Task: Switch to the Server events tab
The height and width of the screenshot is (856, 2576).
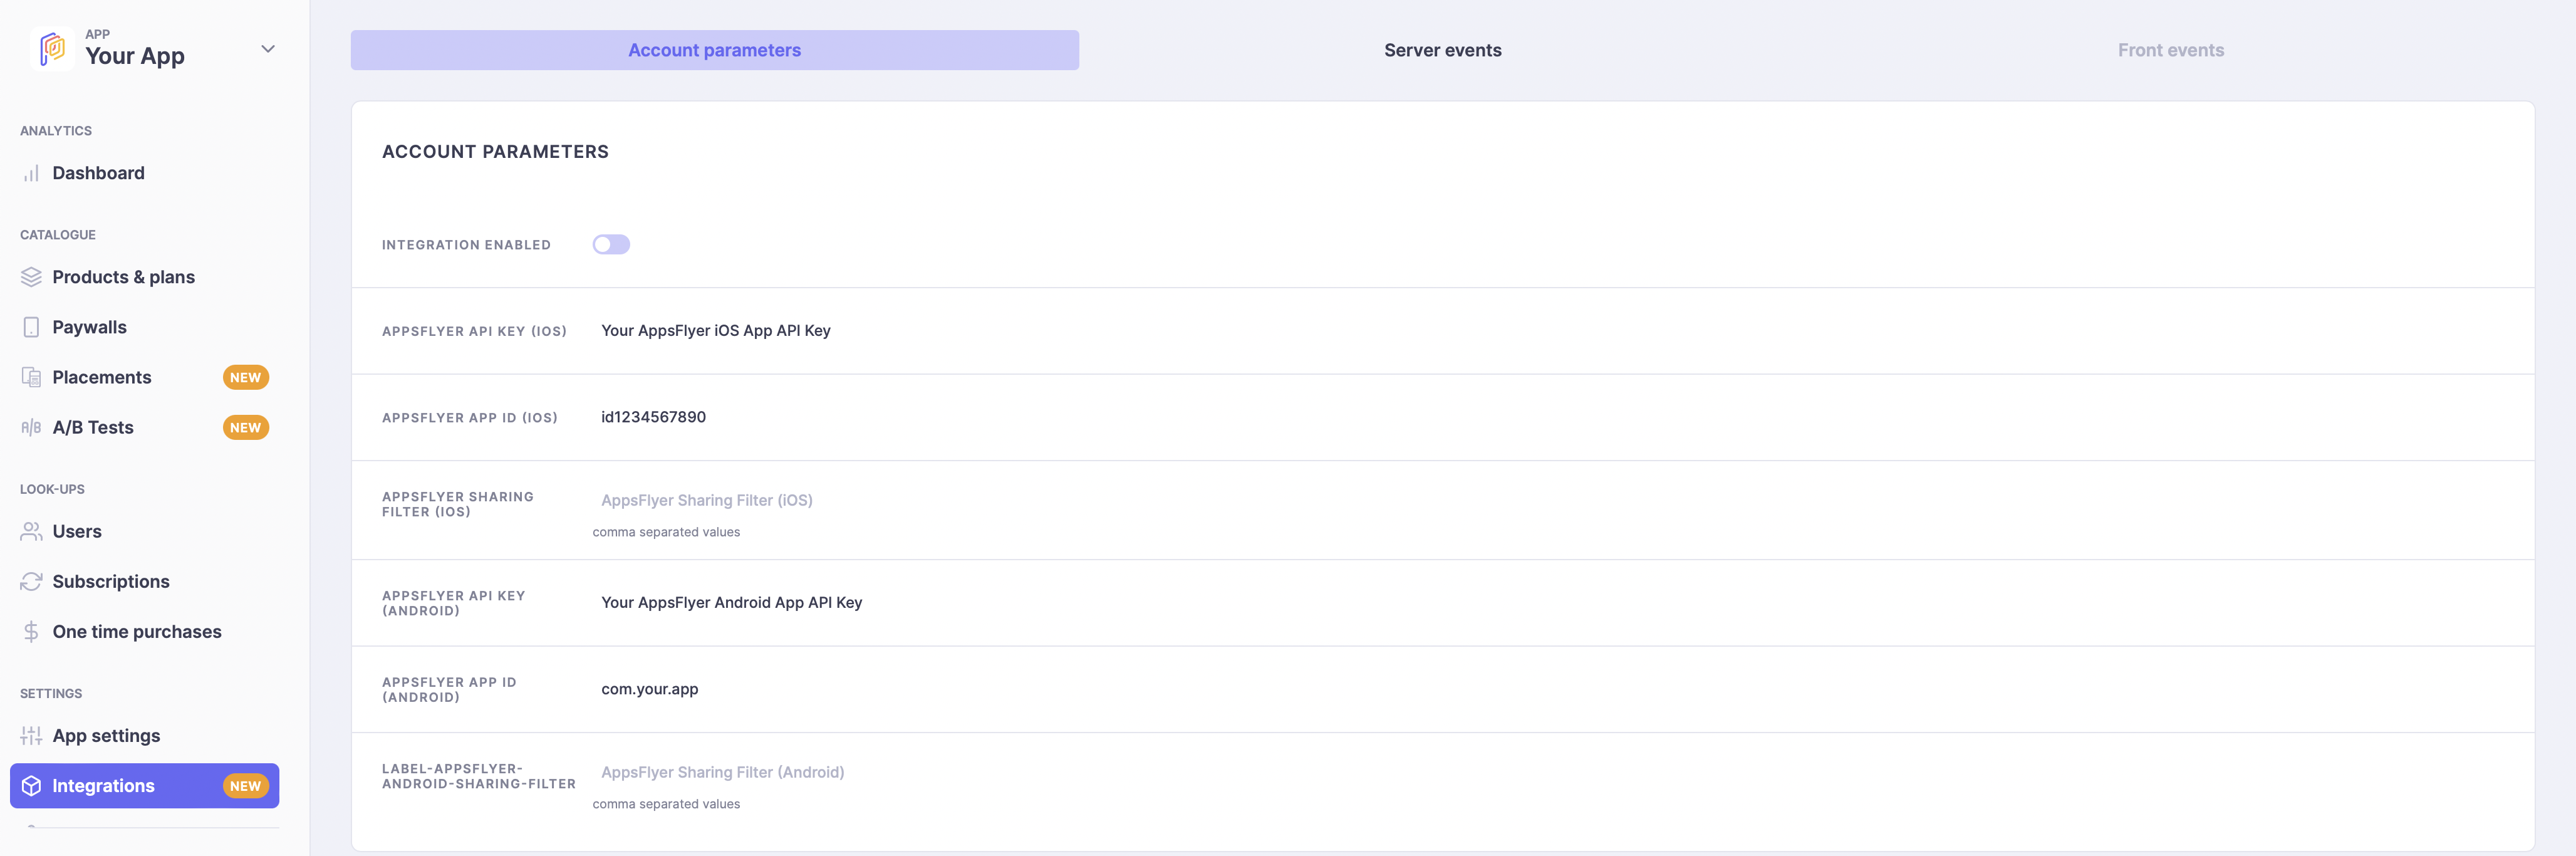Action: coord(1442,50)
